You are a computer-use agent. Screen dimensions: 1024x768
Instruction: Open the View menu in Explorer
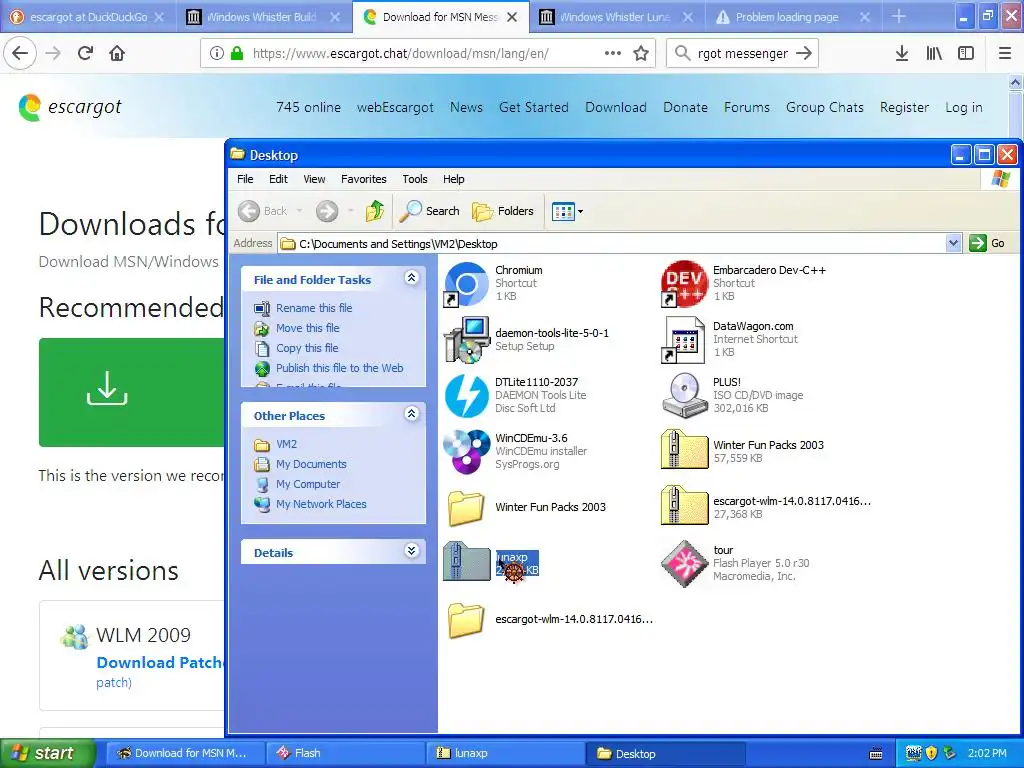[x=314, y=179]
